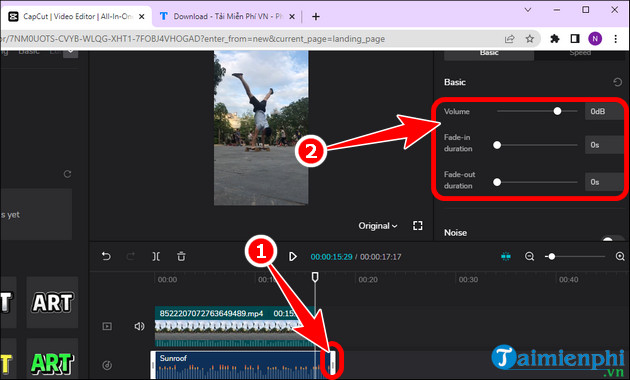Move the Fade-out duration slider handle
Screen dimensions: 630x380
497,182
